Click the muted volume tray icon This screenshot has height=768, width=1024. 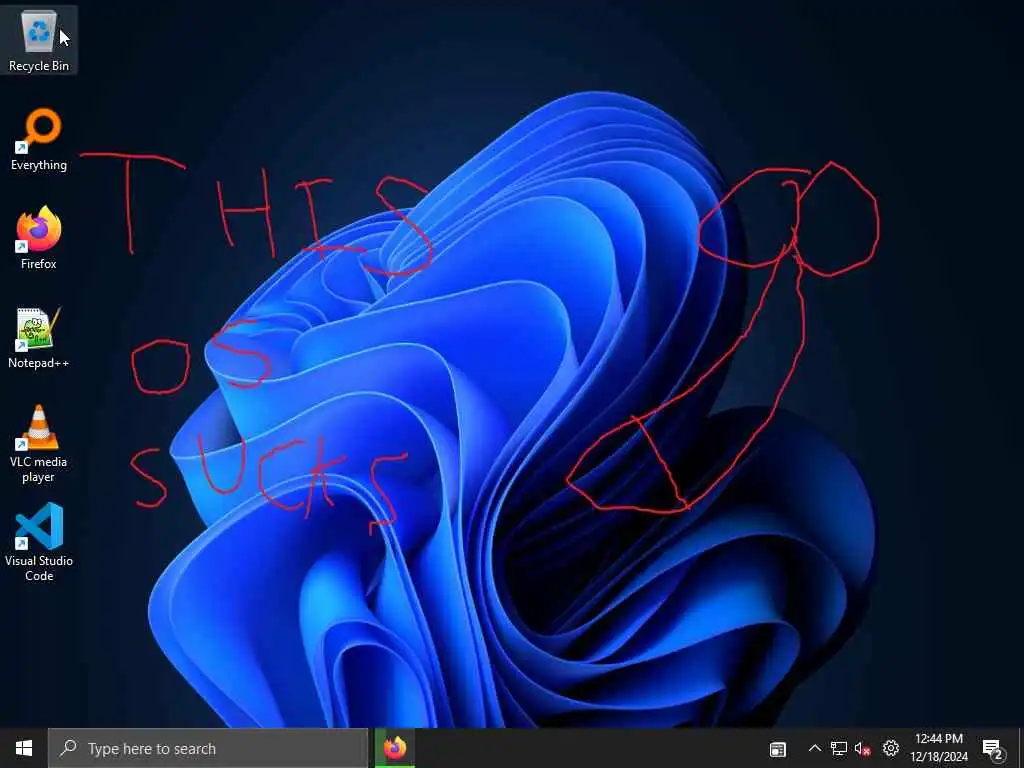click(863, 748)
